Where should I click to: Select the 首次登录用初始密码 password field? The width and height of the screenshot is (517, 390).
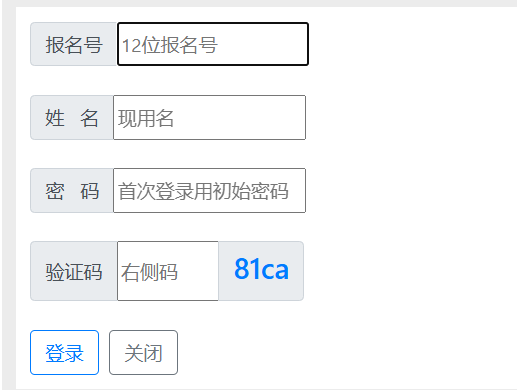(x=209, y=190)
